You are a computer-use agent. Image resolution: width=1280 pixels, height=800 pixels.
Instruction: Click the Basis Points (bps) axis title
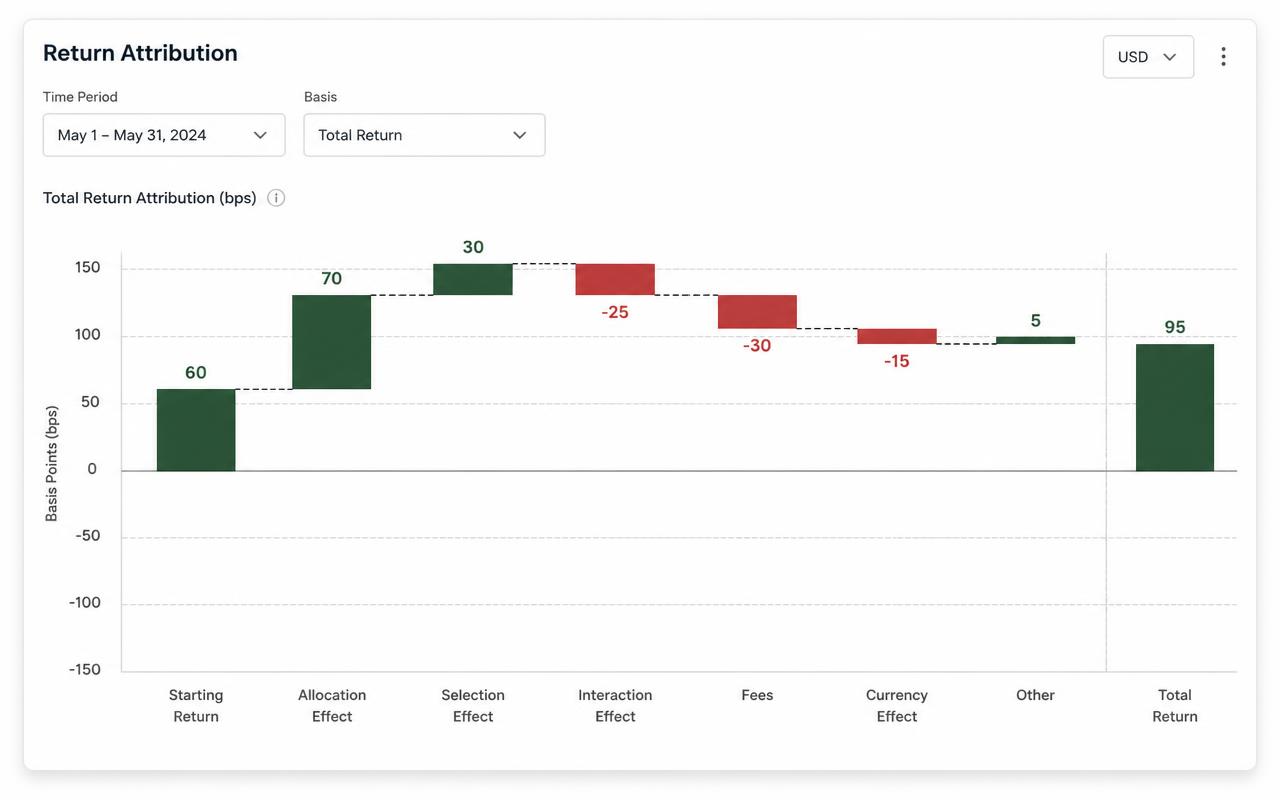coord(52,463)
